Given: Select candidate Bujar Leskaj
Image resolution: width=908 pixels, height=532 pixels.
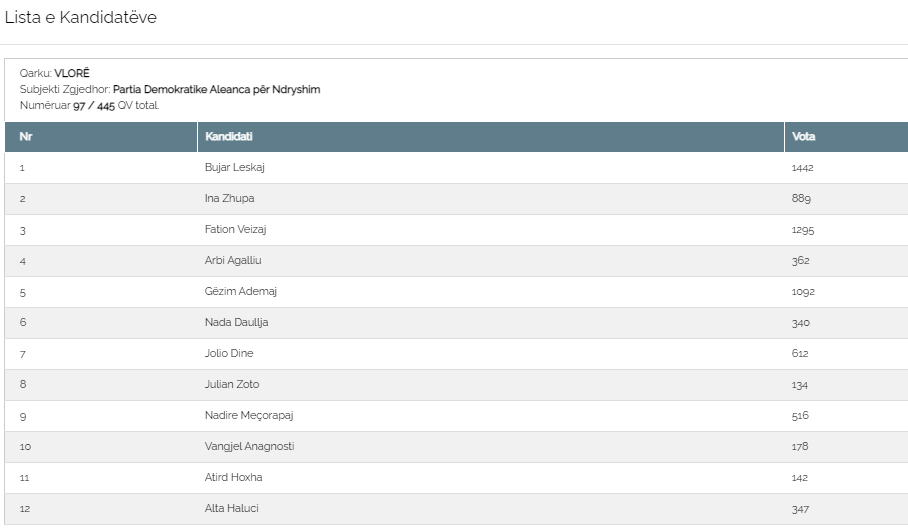Looking at the screenshot, I should click(x=235, y=167).
